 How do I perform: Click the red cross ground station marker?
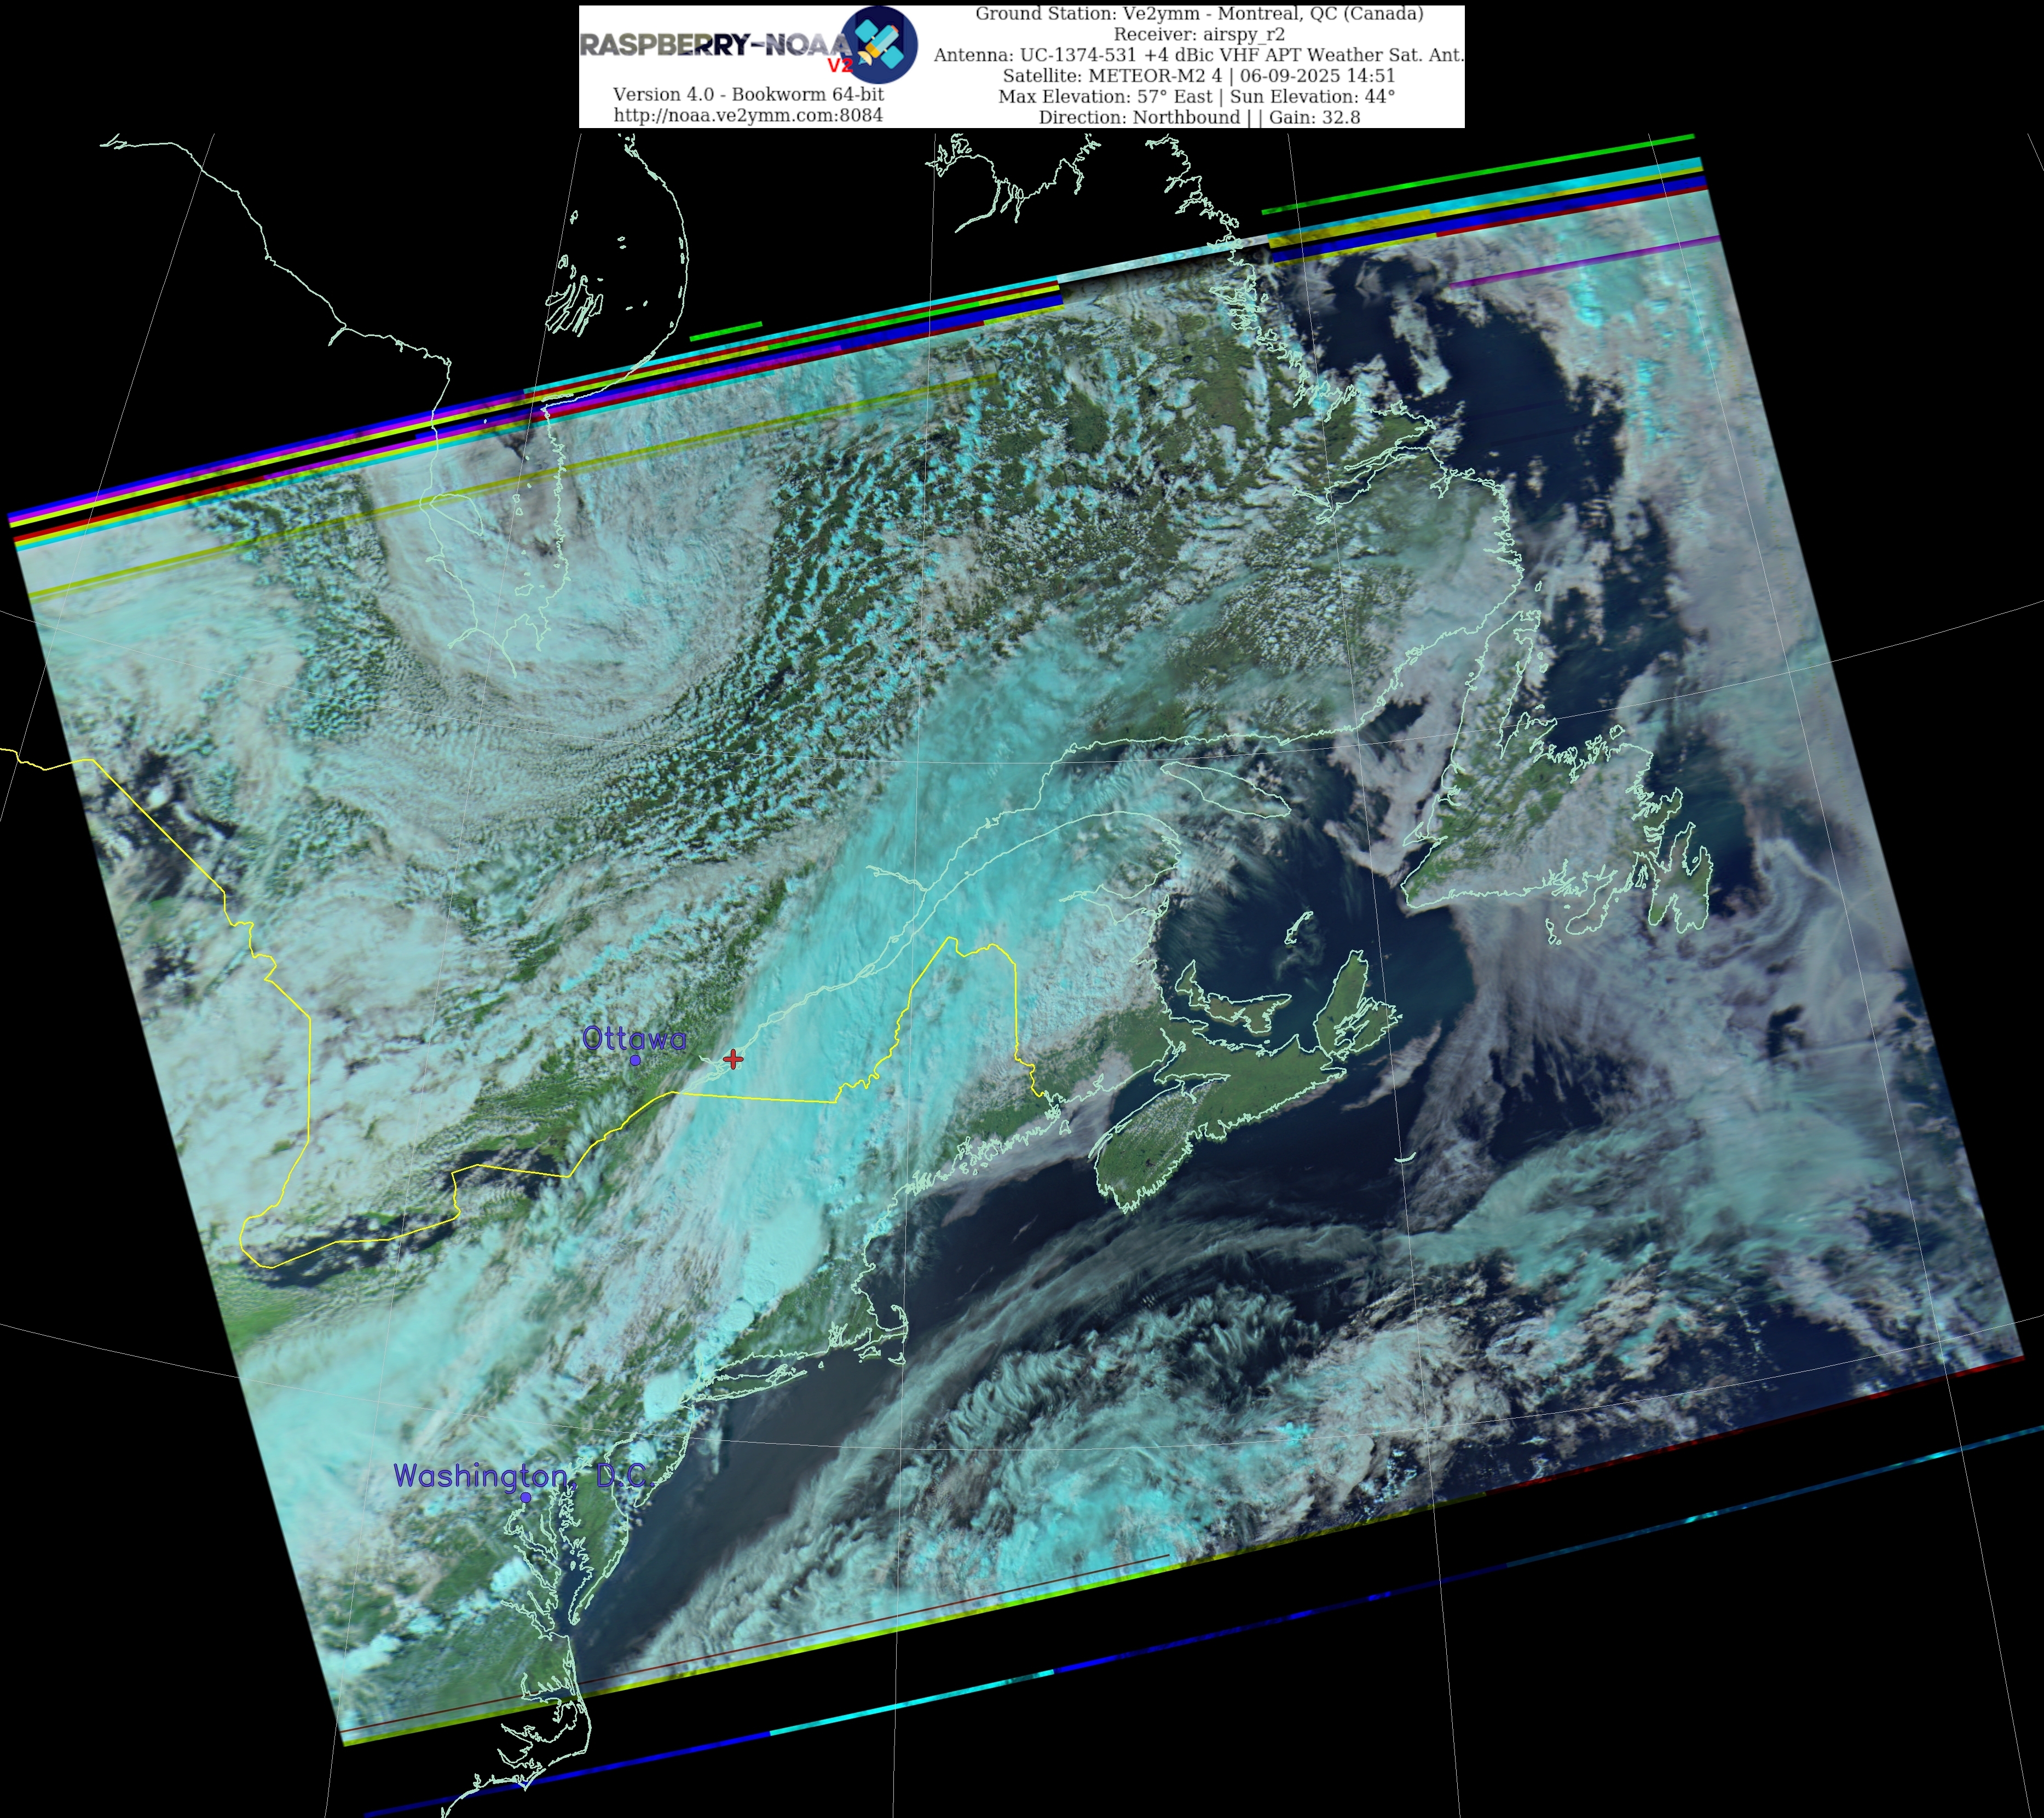pyautogui.click(x=733, y=1059)
